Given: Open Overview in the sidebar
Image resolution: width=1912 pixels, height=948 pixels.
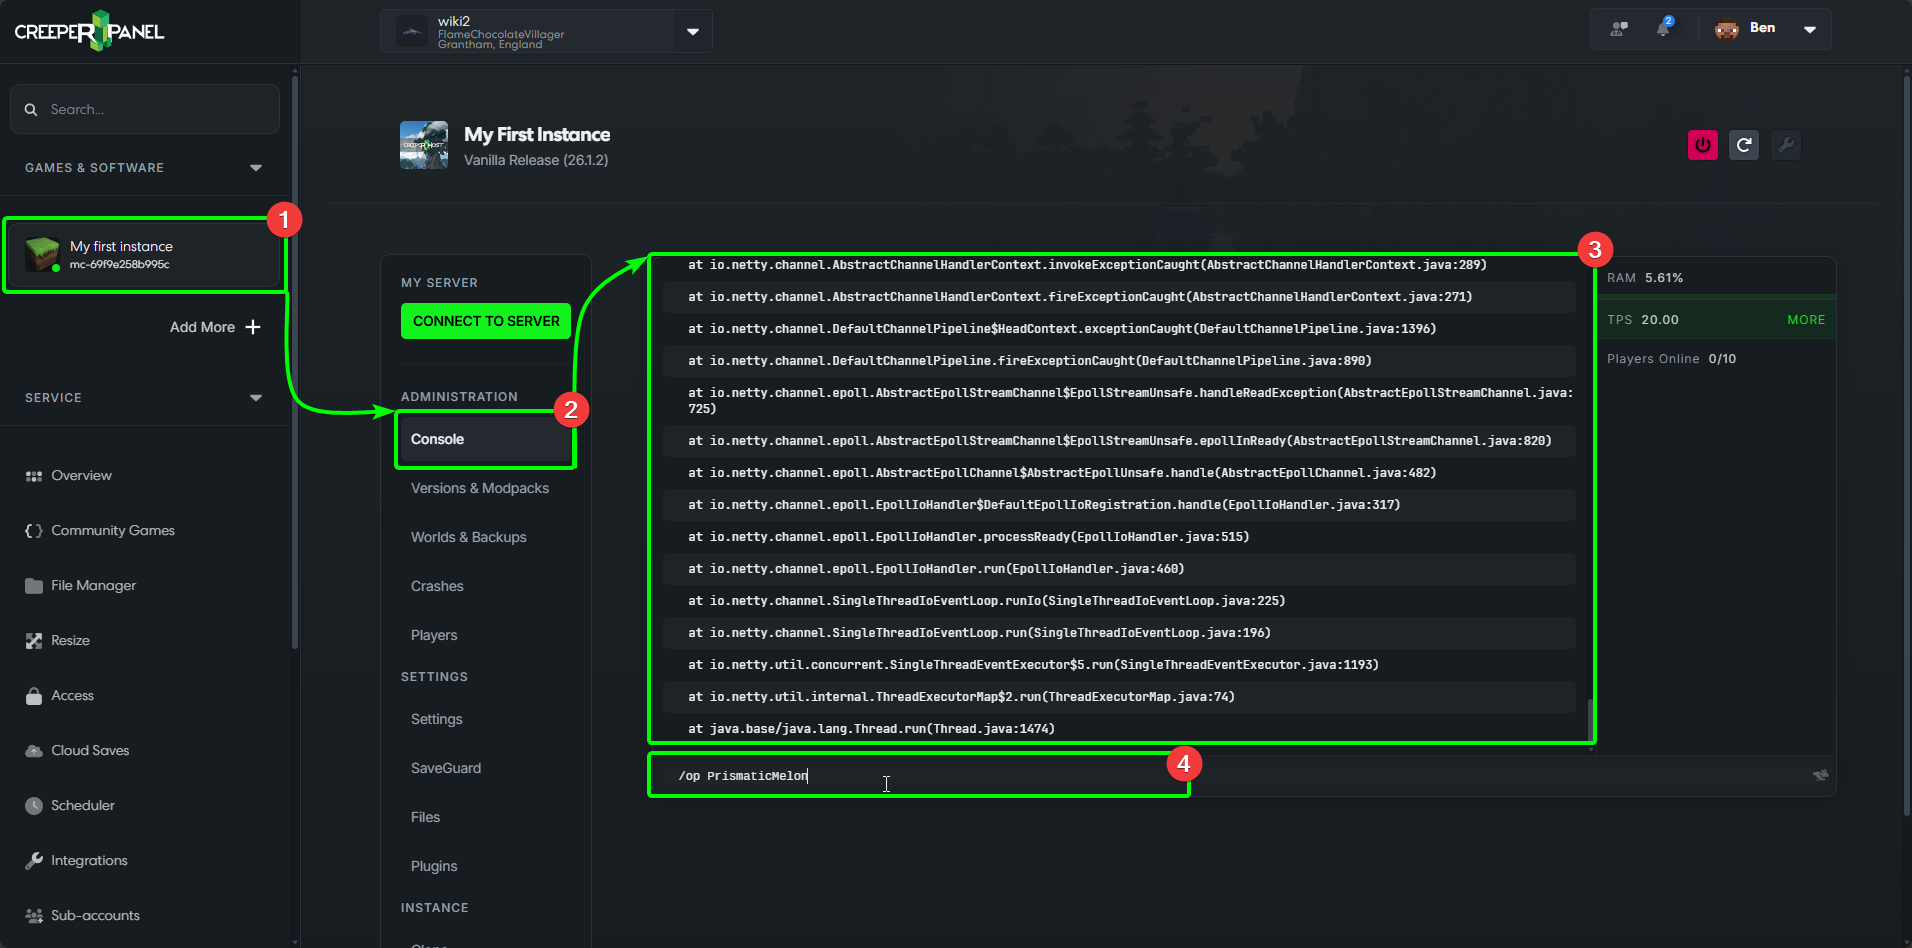Looking at the screenshot, I should [82, 476].
